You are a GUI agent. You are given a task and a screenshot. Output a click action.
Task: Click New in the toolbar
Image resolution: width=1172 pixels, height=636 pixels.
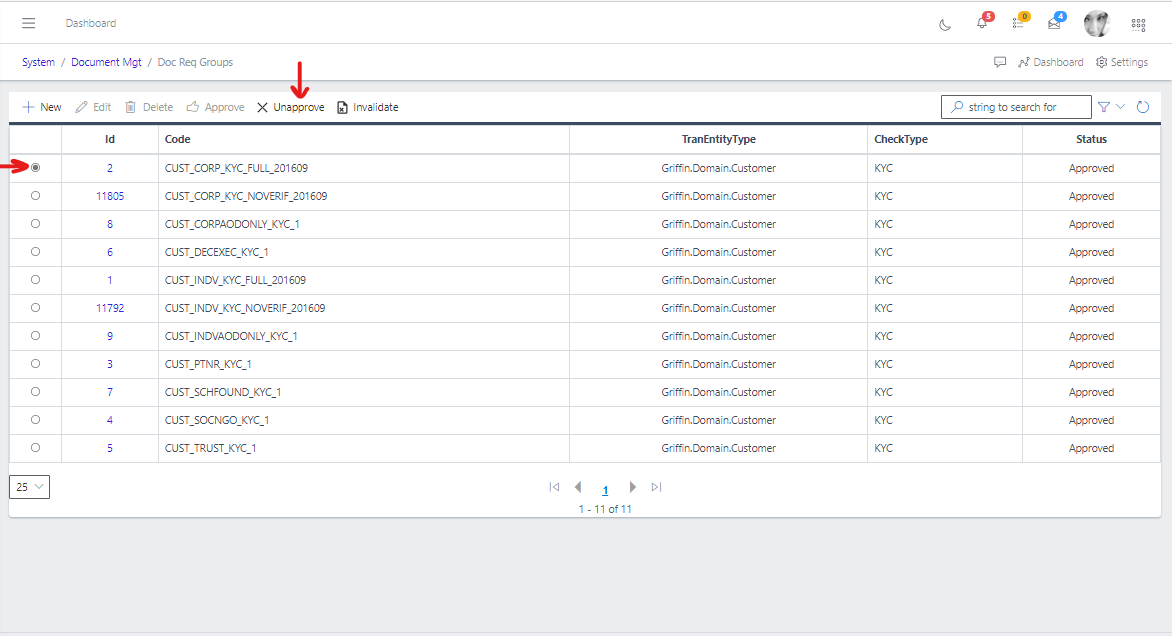point(42,107)
